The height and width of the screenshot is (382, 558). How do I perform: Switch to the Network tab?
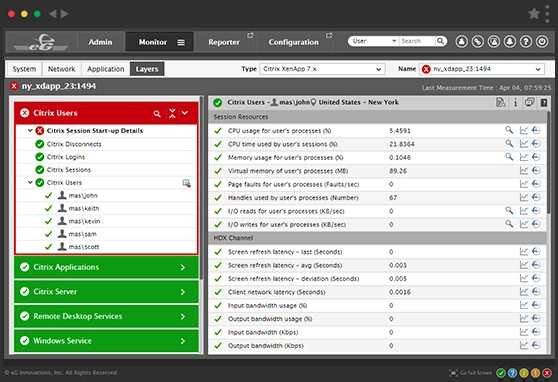pyautogui.click(x=62, y=69)
